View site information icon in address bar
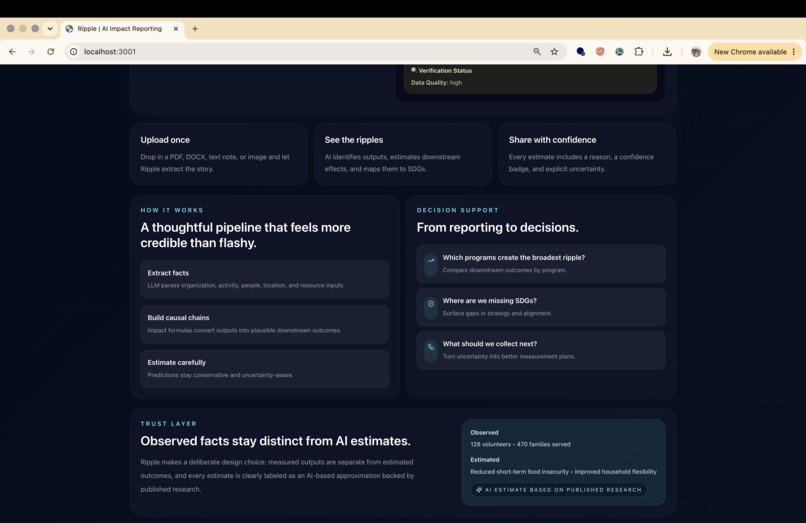The width and height of the screenshot is (806, 523). click(x=74, y=51)
